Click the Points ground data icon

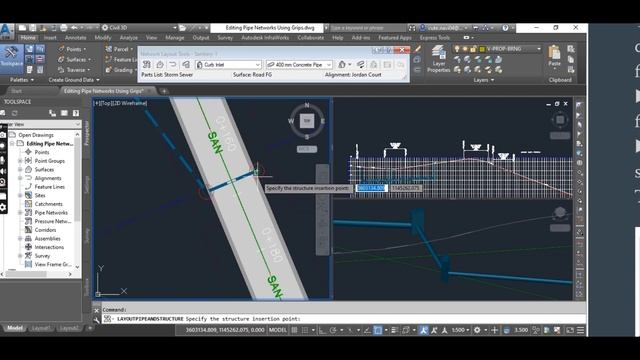(61, 49)
